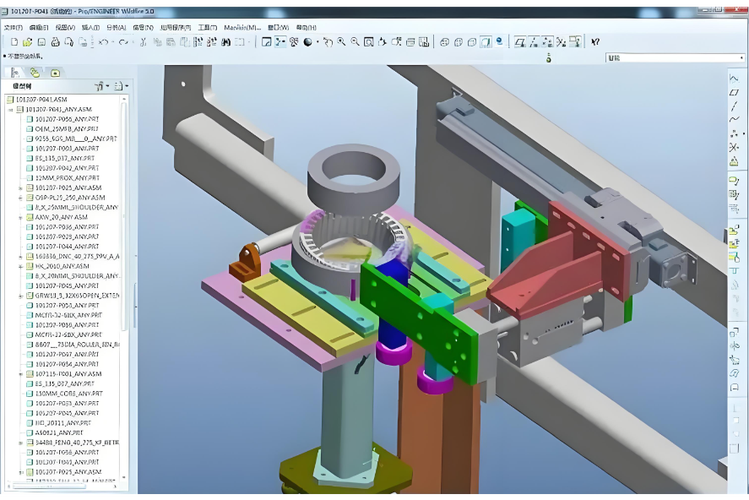Open the Analysis (A) menu in the menu bar
Image resolution: width=749 pixels, height=500 pixels.
[x=116, y=28]
